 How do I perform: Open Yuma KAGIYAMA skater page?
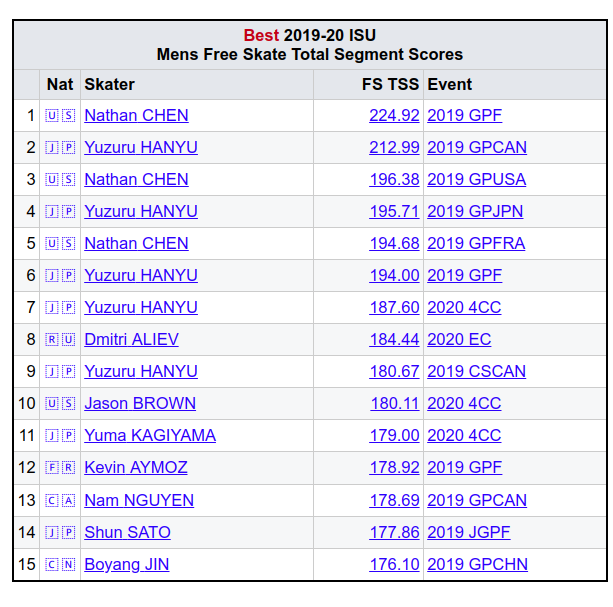150,436
